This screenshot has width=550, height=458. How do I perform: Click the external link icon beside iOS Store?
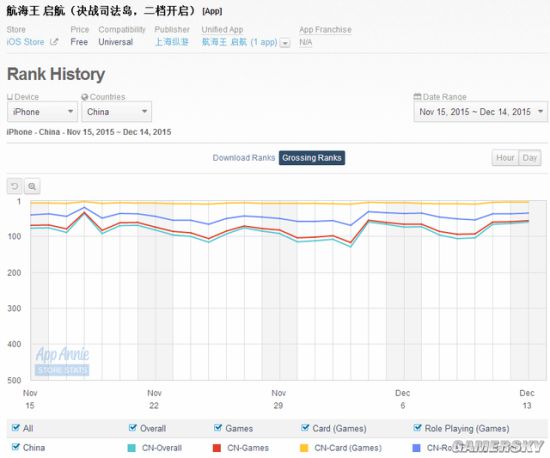(x=54, y=42)
